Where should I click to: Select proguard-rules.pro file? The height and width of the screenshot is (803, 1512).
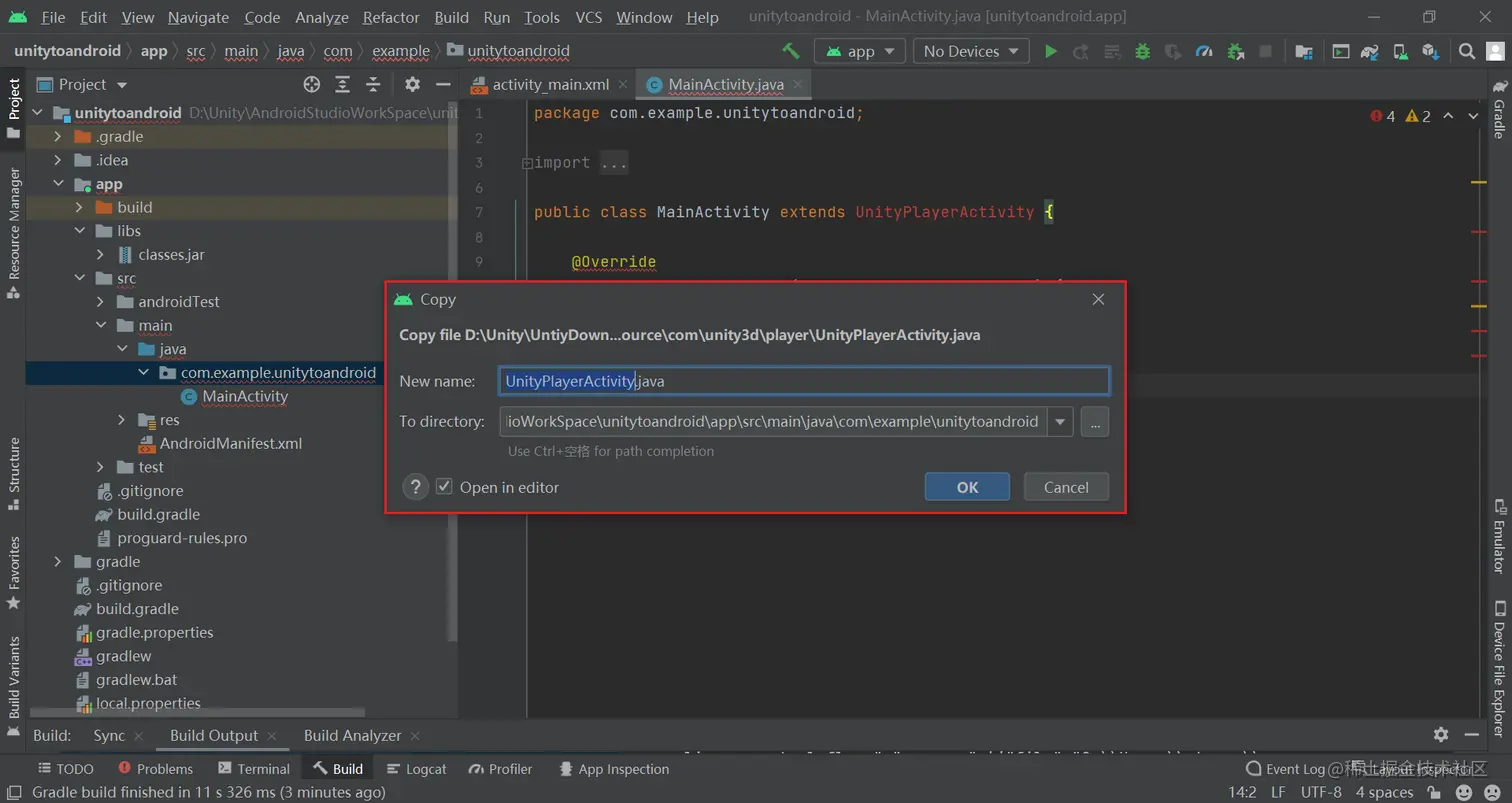[182, 538]
